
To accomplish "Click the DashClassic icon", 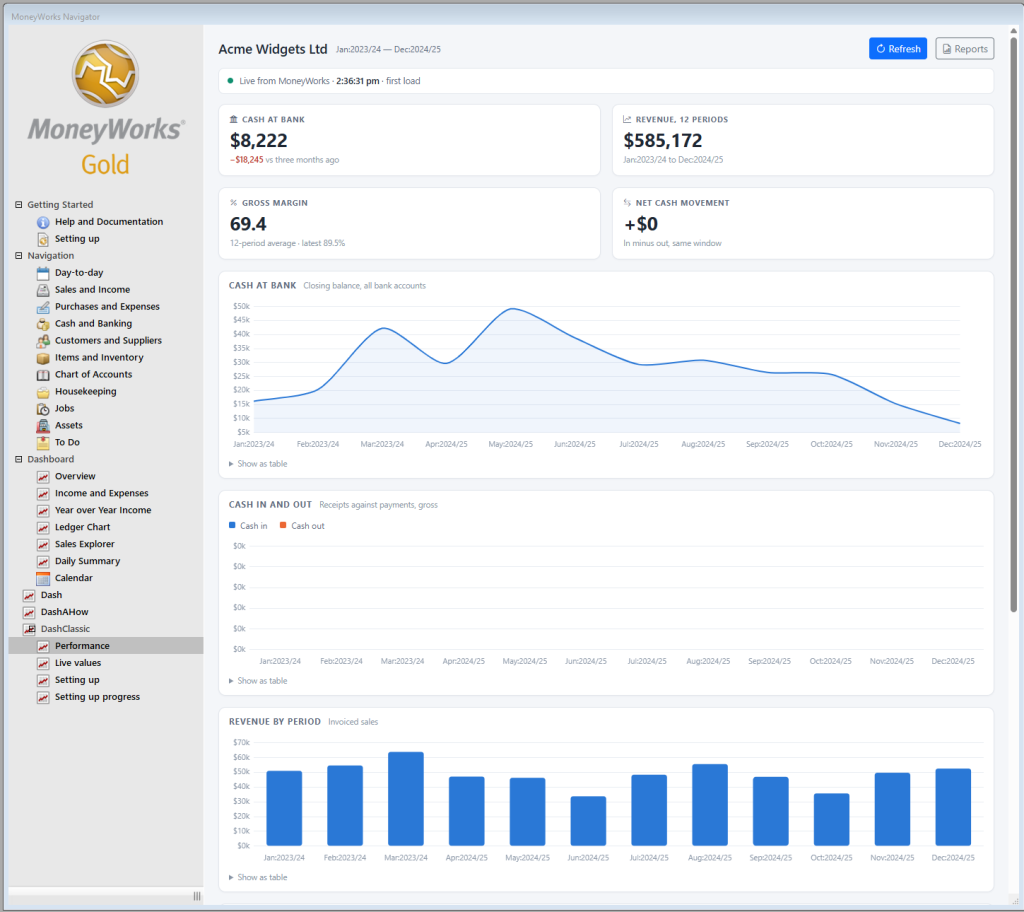I will pos(29,630).
